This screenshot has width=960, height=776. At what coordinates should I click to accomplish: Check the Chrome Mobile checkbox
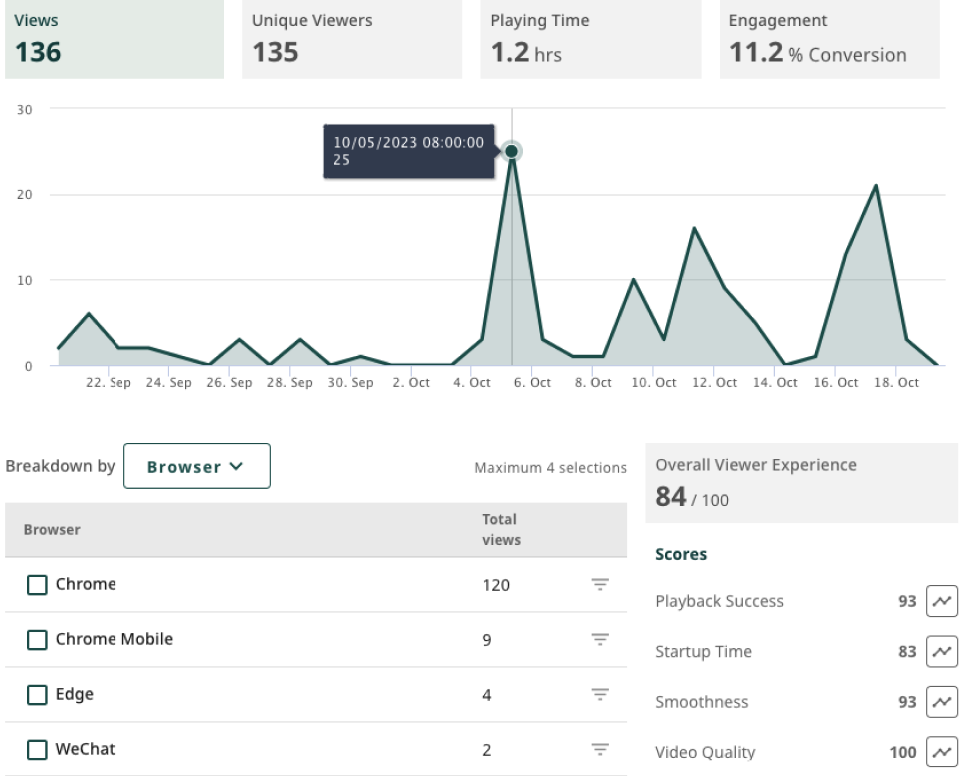37,640
